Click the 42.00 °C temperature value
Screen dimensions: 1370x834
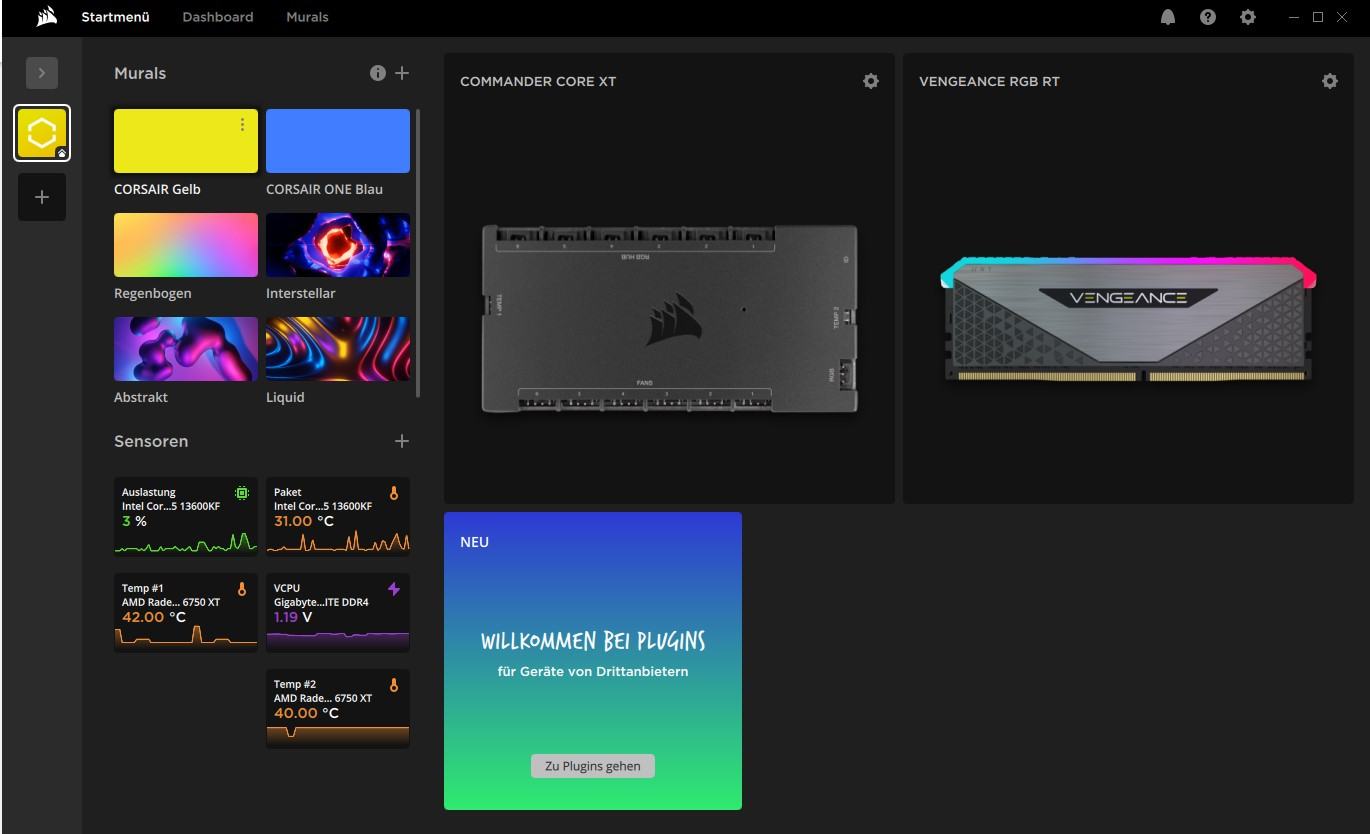click(154, 617)
